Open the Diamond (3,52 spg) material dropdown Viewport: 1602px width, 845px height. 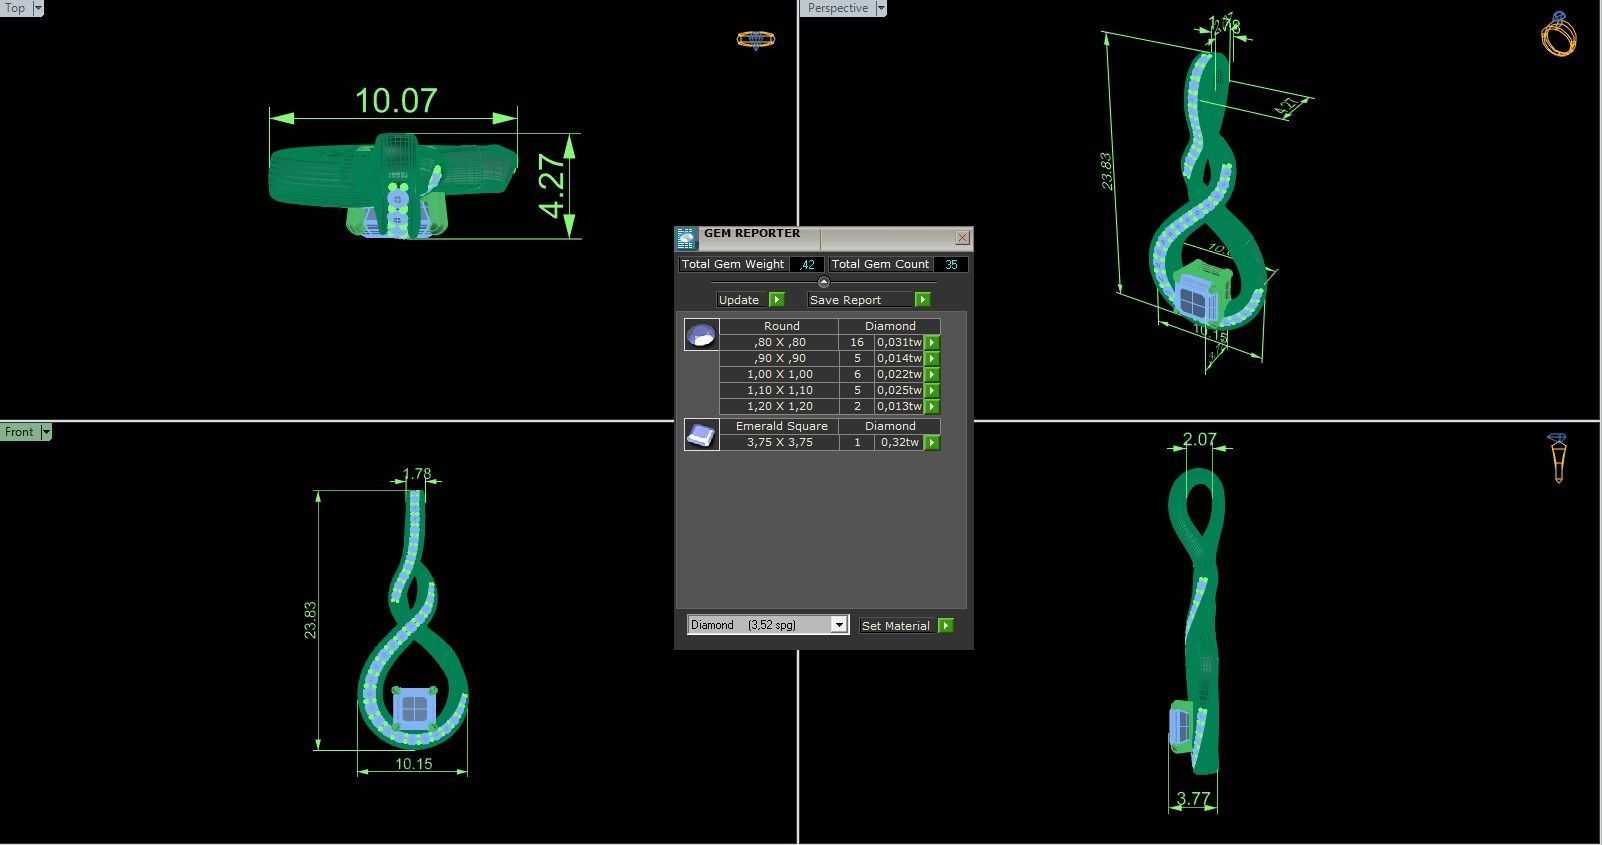pyautogui.click(x=839, y=625)
